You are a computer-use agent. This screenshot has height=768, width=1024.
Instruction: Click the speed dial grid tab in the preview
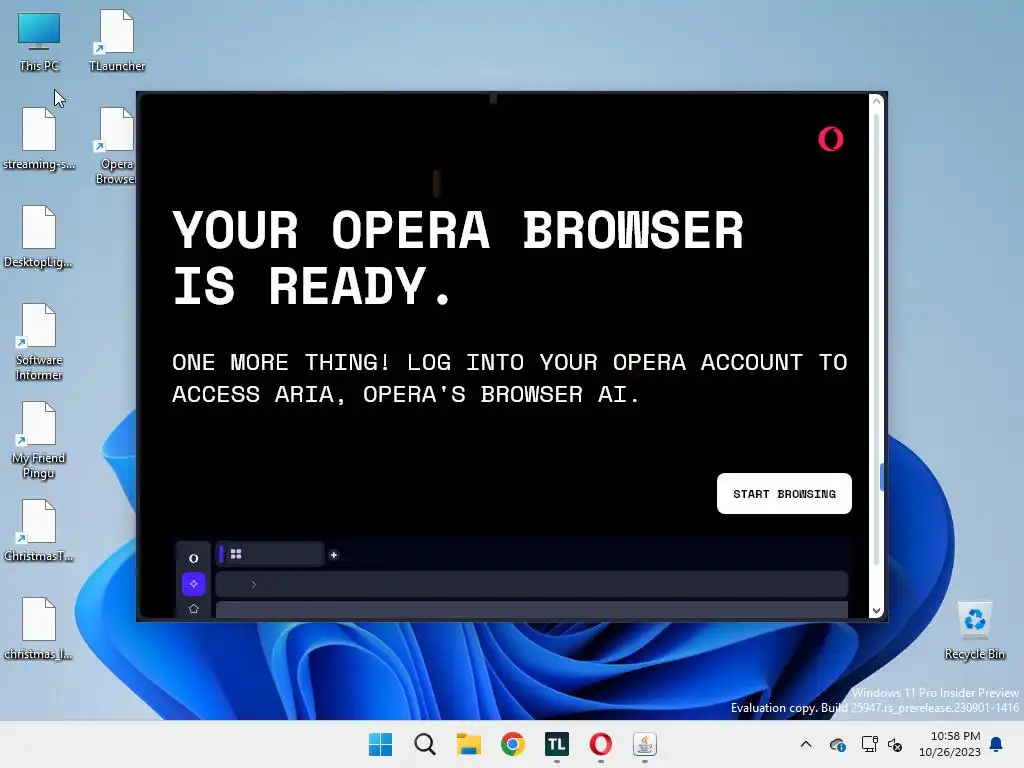pos(270,554)
